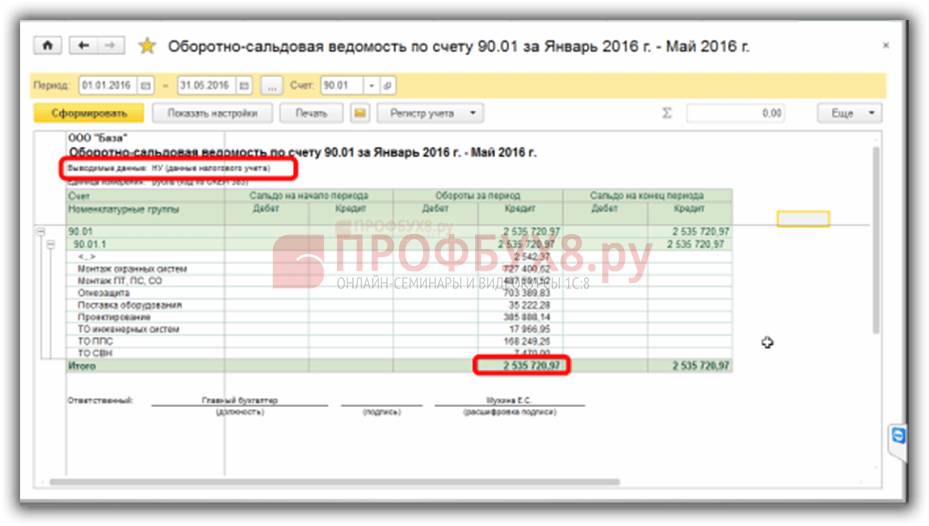This screenshot has width=929, height=526.
Task: Collapse the 90.01 account group
Action: pyautogui.click(x=41, y=231)
